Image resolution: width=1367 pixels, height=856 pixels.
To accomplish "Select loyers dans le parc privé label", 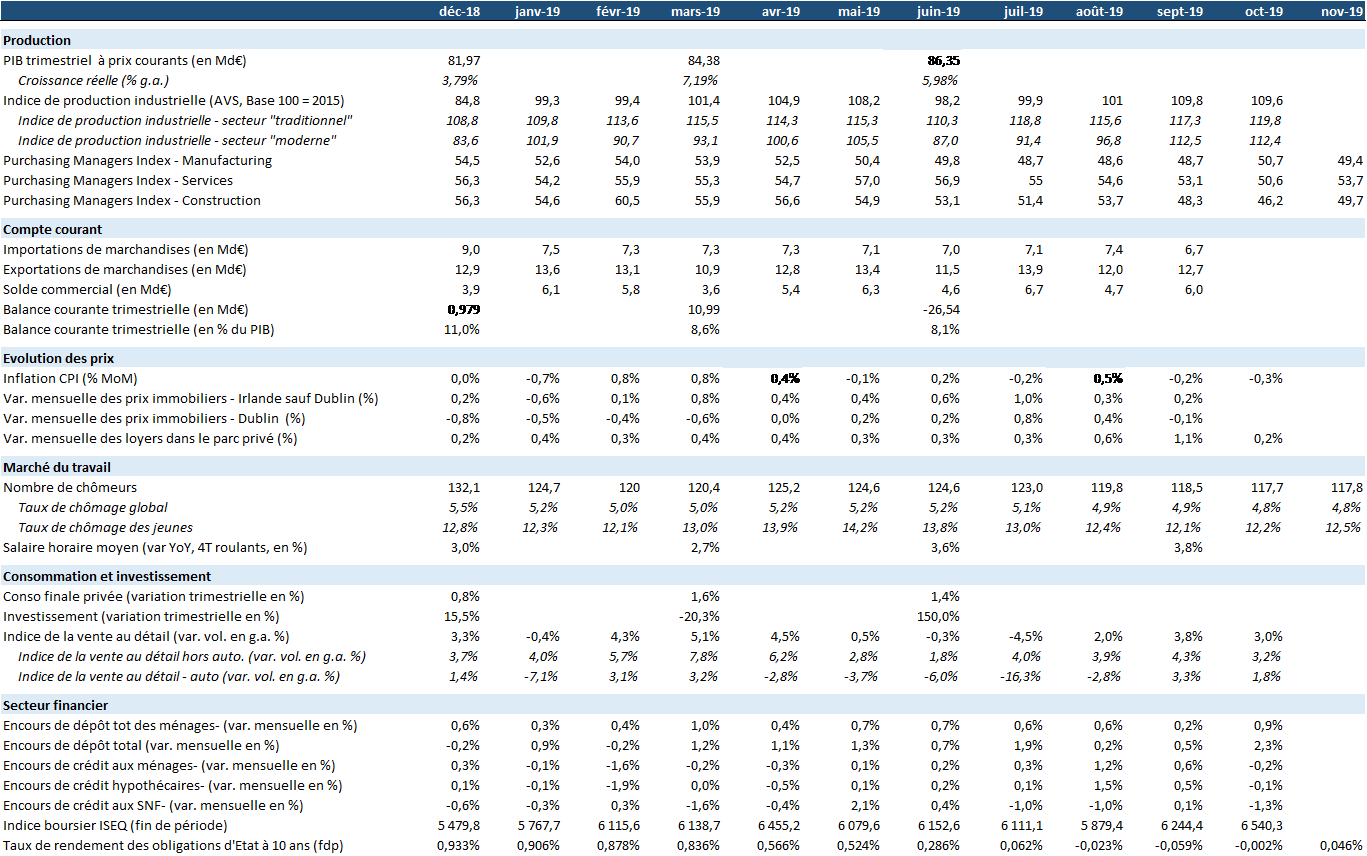I will (x=150, y=438).
